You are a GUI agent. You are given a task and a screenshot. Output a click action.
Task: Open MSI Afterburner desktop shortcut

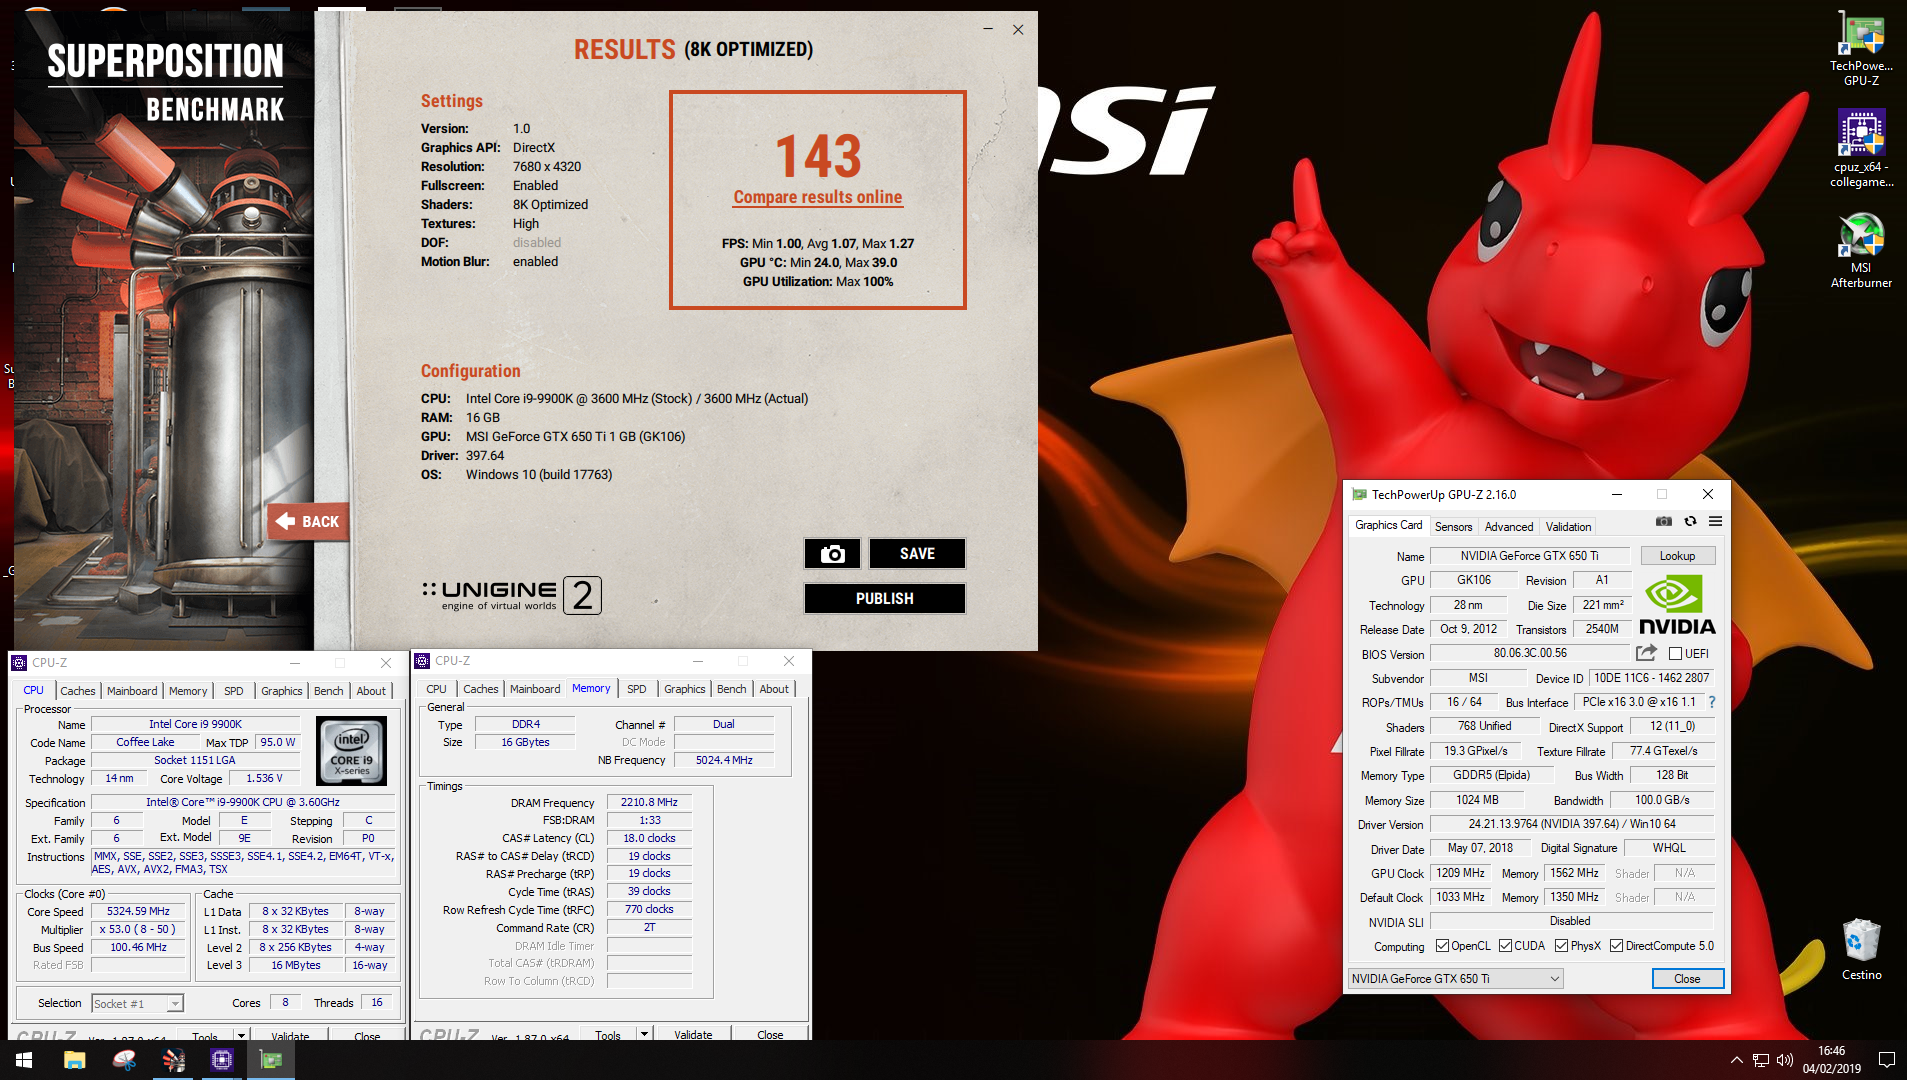coord(1861,251)
